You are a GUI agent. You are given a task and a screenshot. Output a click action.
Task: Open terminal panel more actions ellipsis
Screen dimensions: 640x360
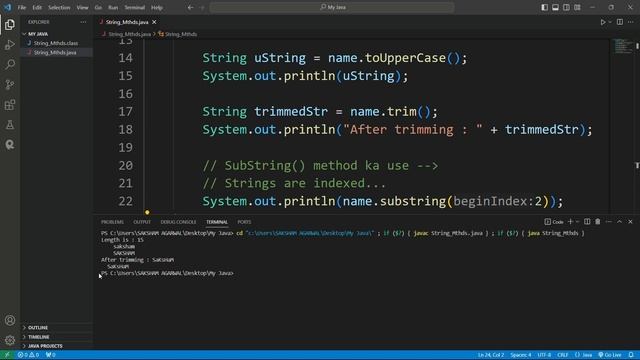(609, 222)
